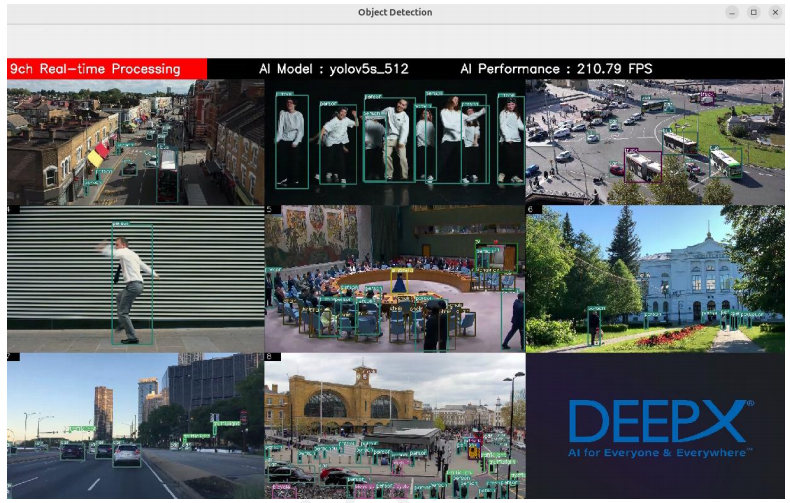Click the AI Performance FPS readout
This screenshot has width=790, height=503.
(556, 69)
